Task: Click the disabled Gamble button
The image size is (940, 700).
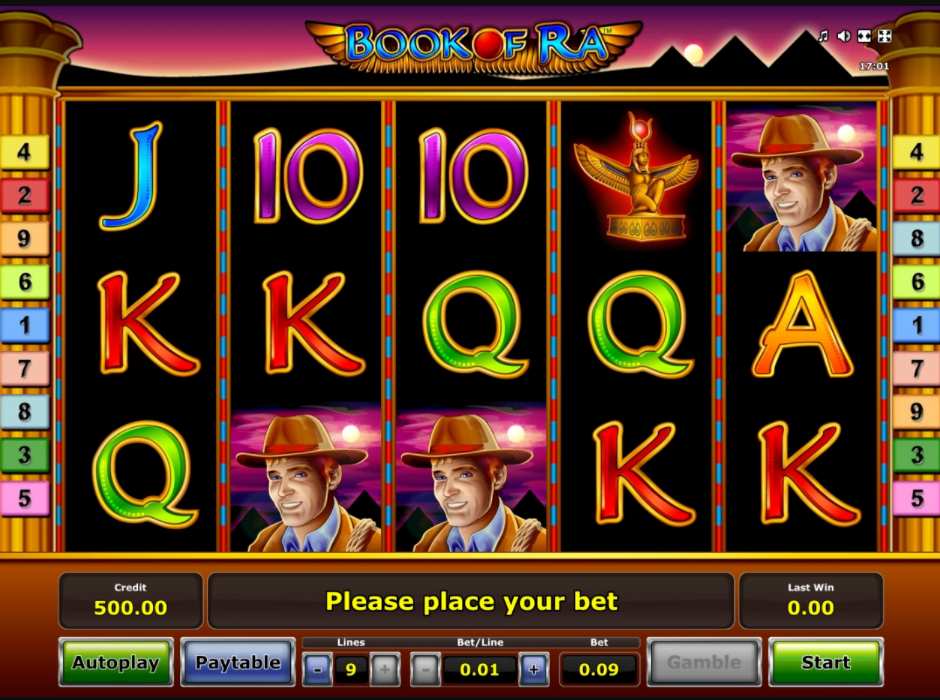Action: pos(704,662)
